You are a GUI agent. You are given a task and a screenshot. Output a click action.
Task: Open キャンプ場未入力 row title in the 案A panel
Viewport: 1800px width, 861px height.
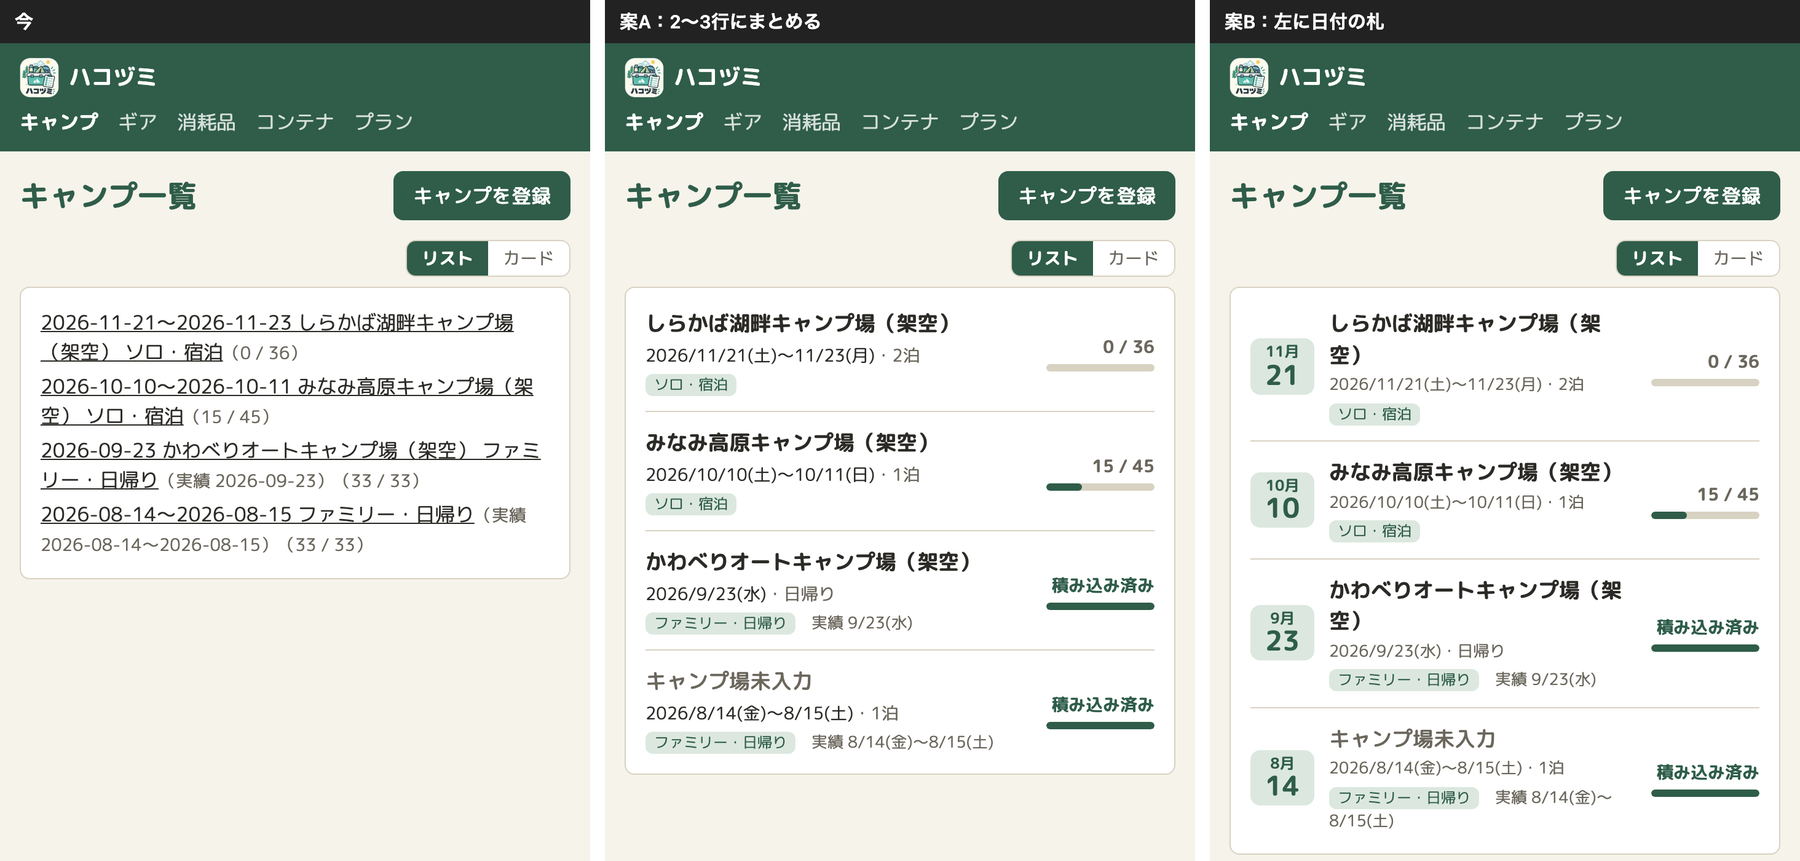click(x=729, y=681)
